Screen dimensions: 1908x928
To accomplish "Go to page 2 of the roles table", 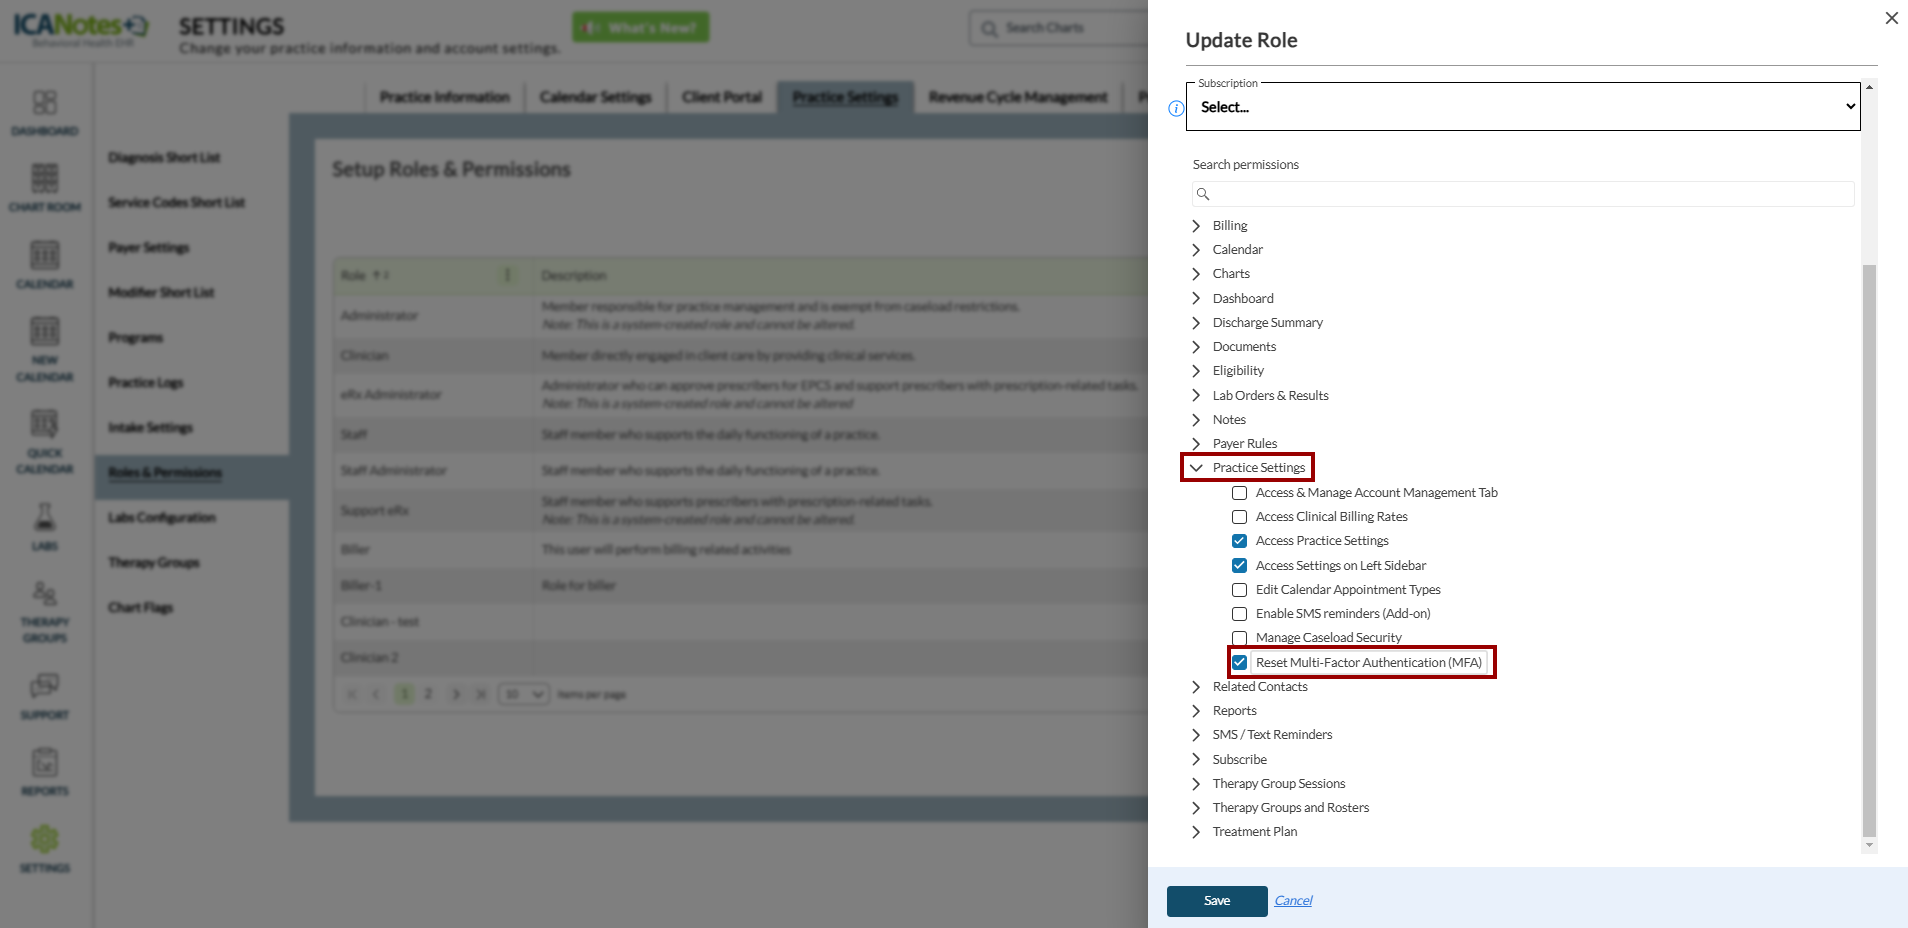I will click(428, 694).
